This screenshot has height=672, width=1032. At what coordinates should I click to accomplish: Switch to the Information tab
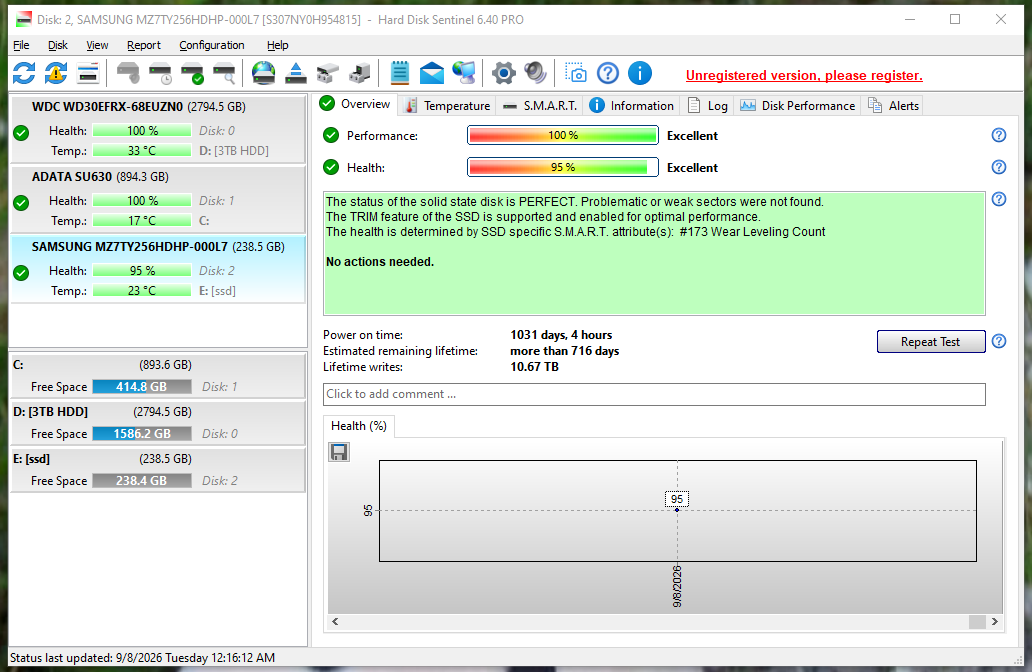tap(632, 105)
